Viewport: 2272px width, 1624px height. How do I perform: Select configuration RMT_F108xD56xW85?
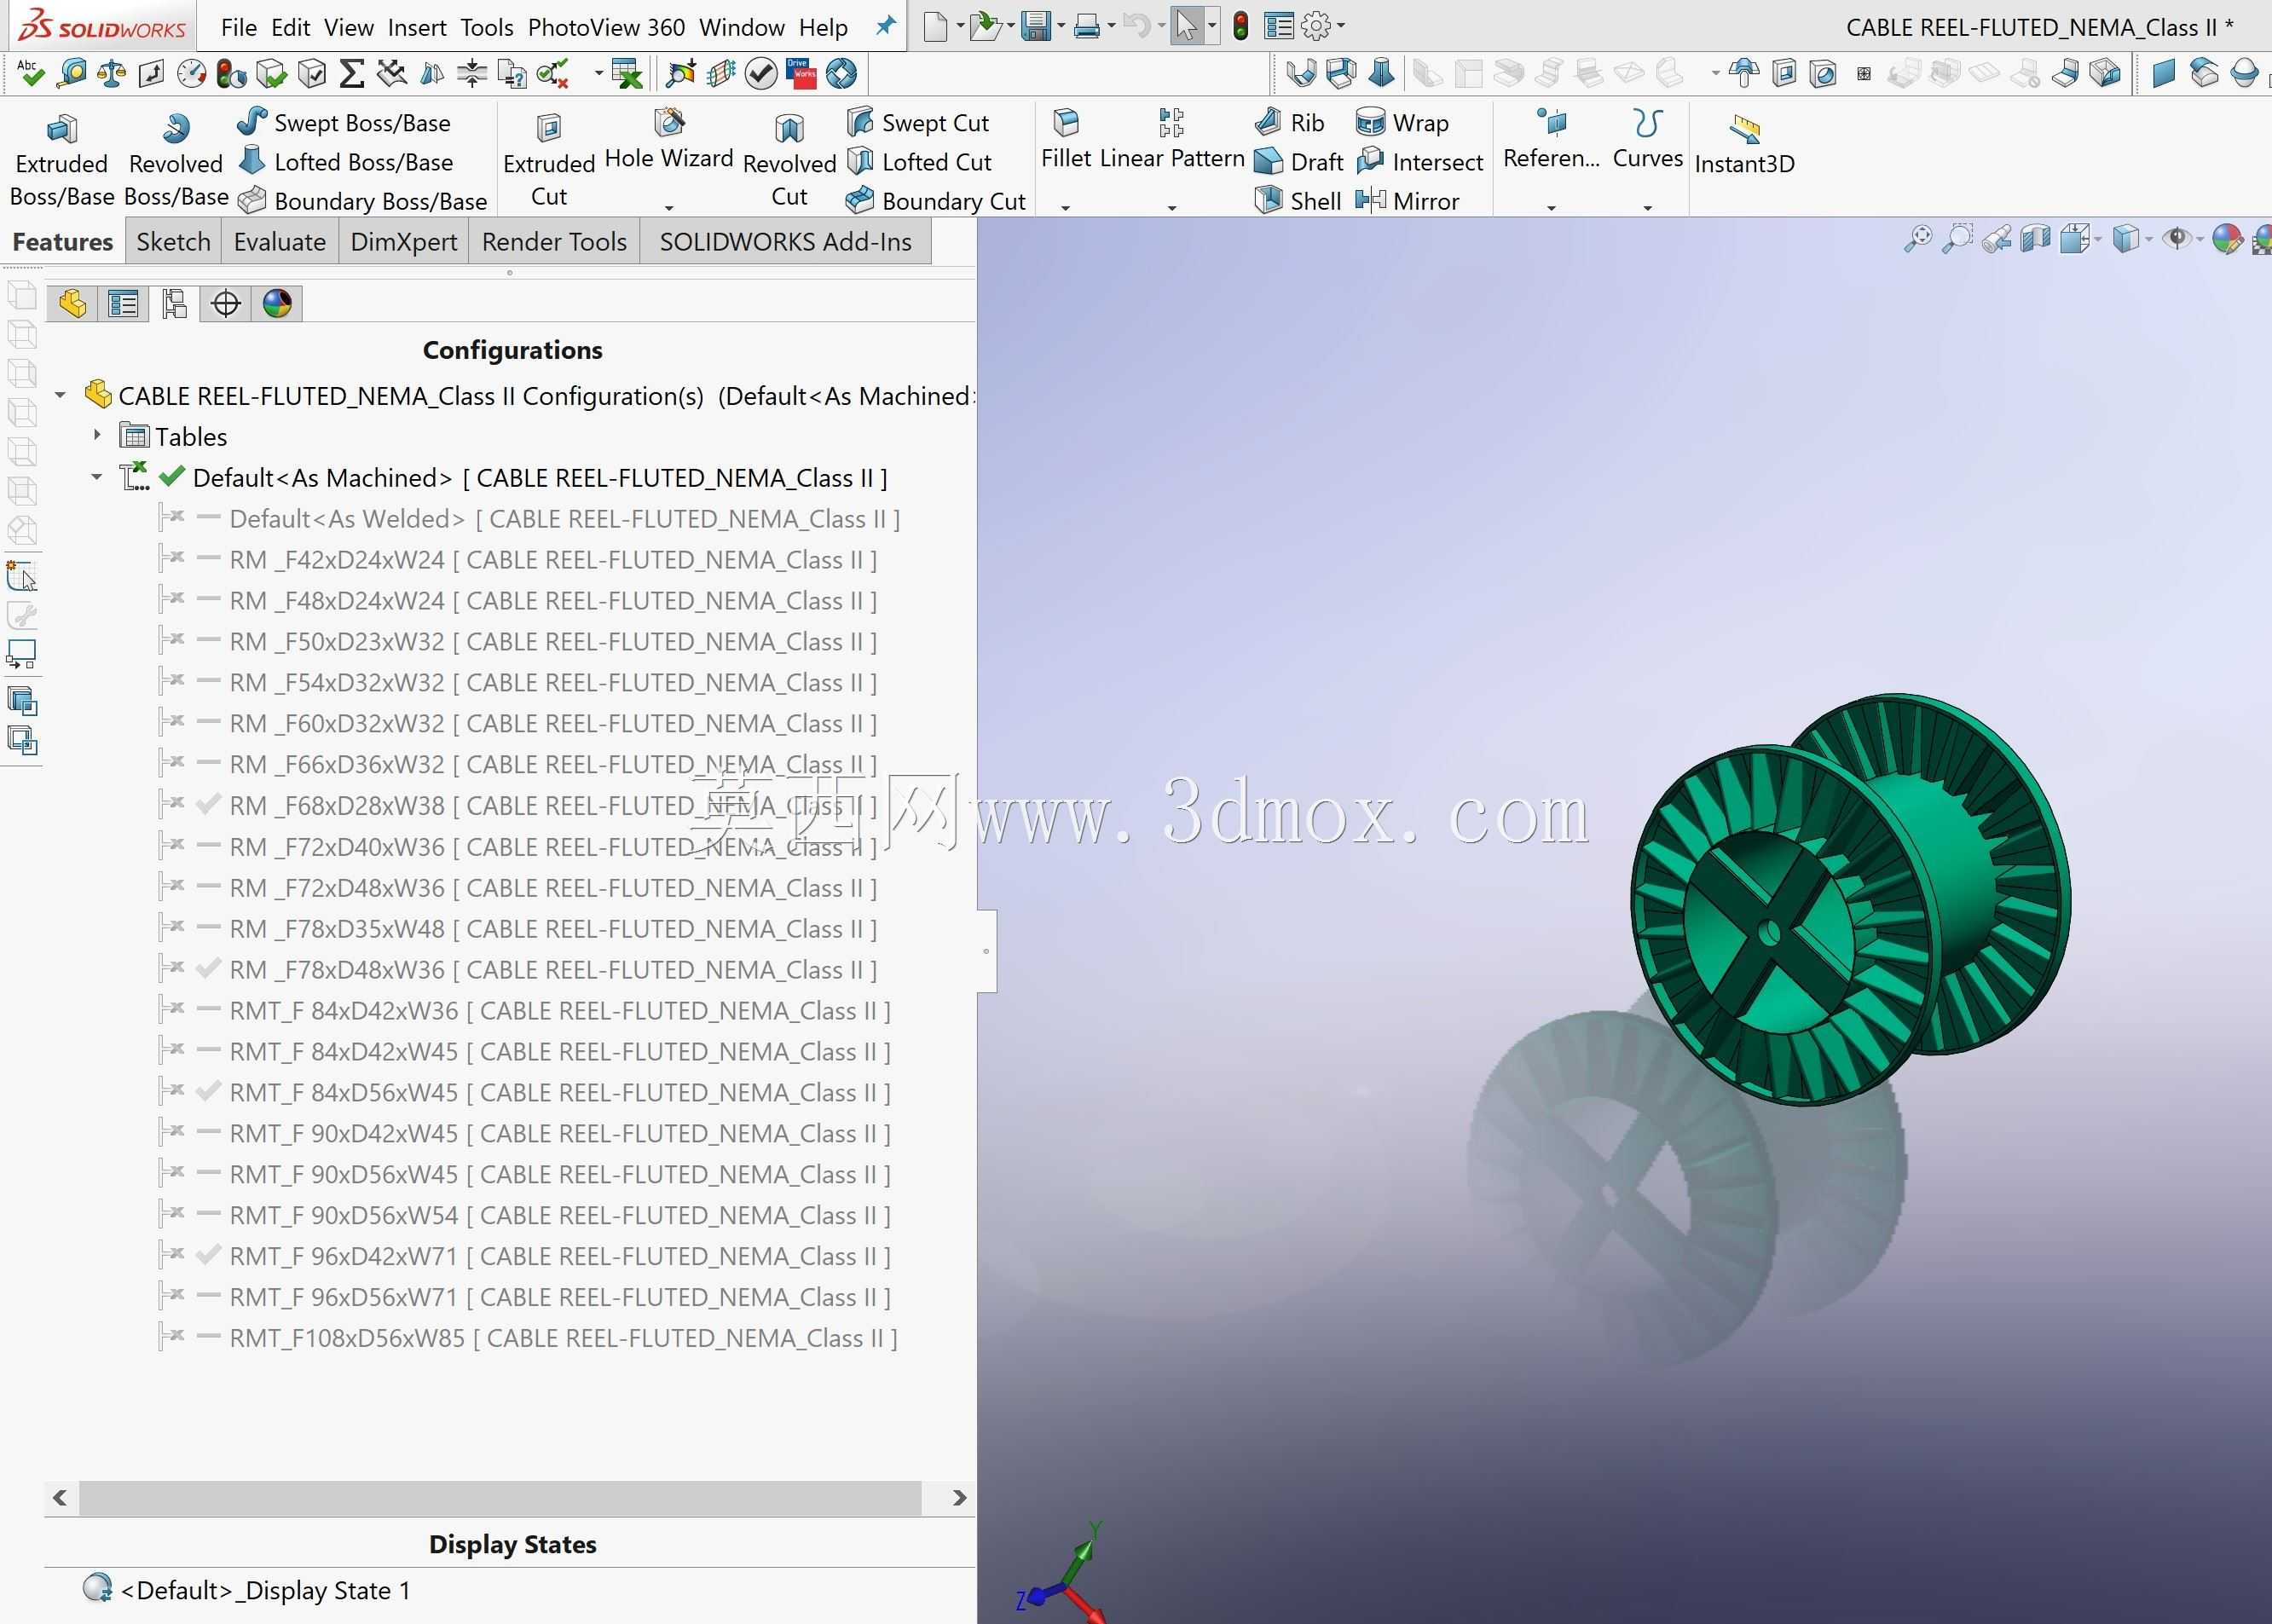pos(563,1338)
